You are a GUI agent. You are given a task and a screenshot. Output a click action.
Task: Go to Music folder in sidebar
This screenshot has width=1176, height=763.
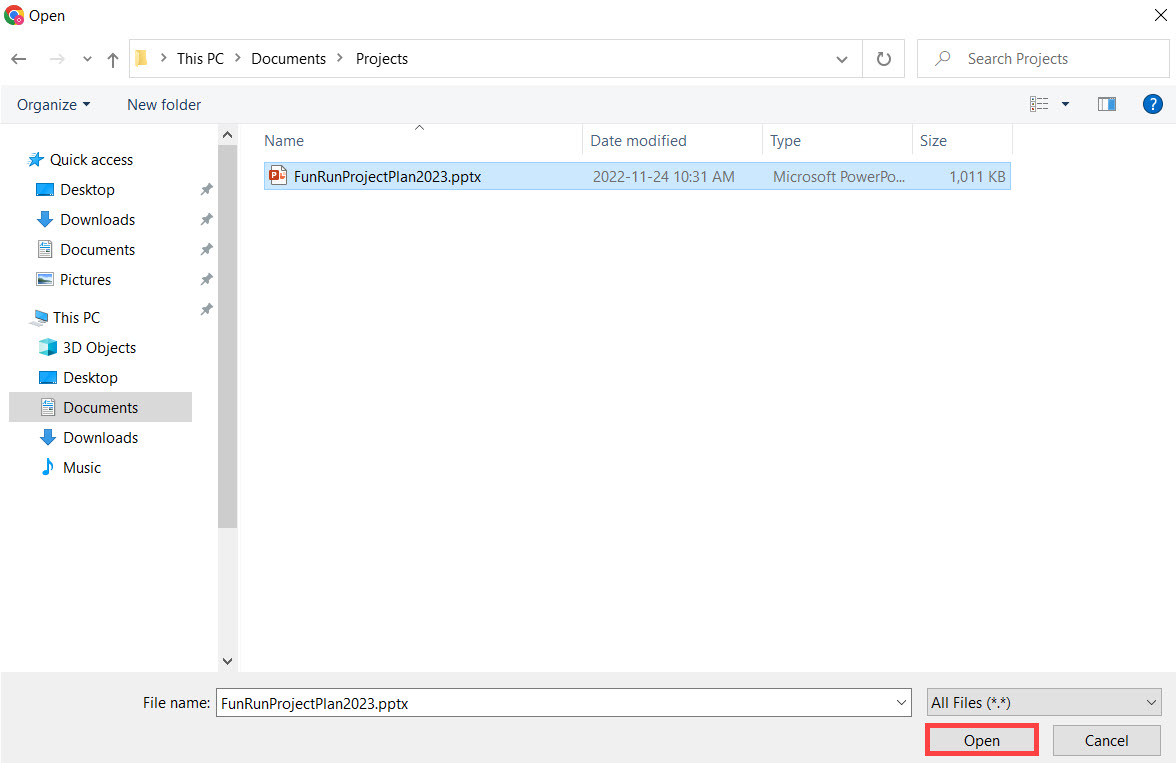82,468
